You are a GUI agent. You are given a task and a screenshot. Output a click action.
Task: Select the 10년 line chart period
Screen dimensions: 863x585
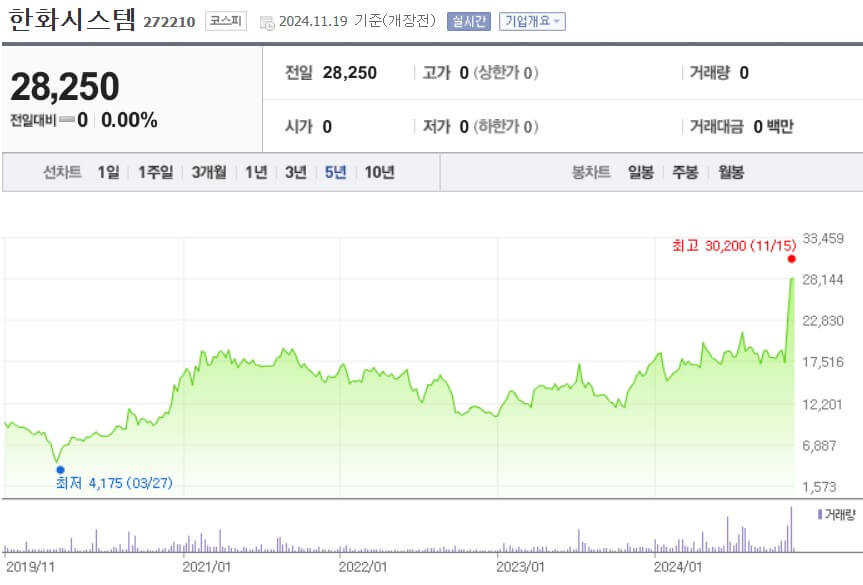click(379, 172)
